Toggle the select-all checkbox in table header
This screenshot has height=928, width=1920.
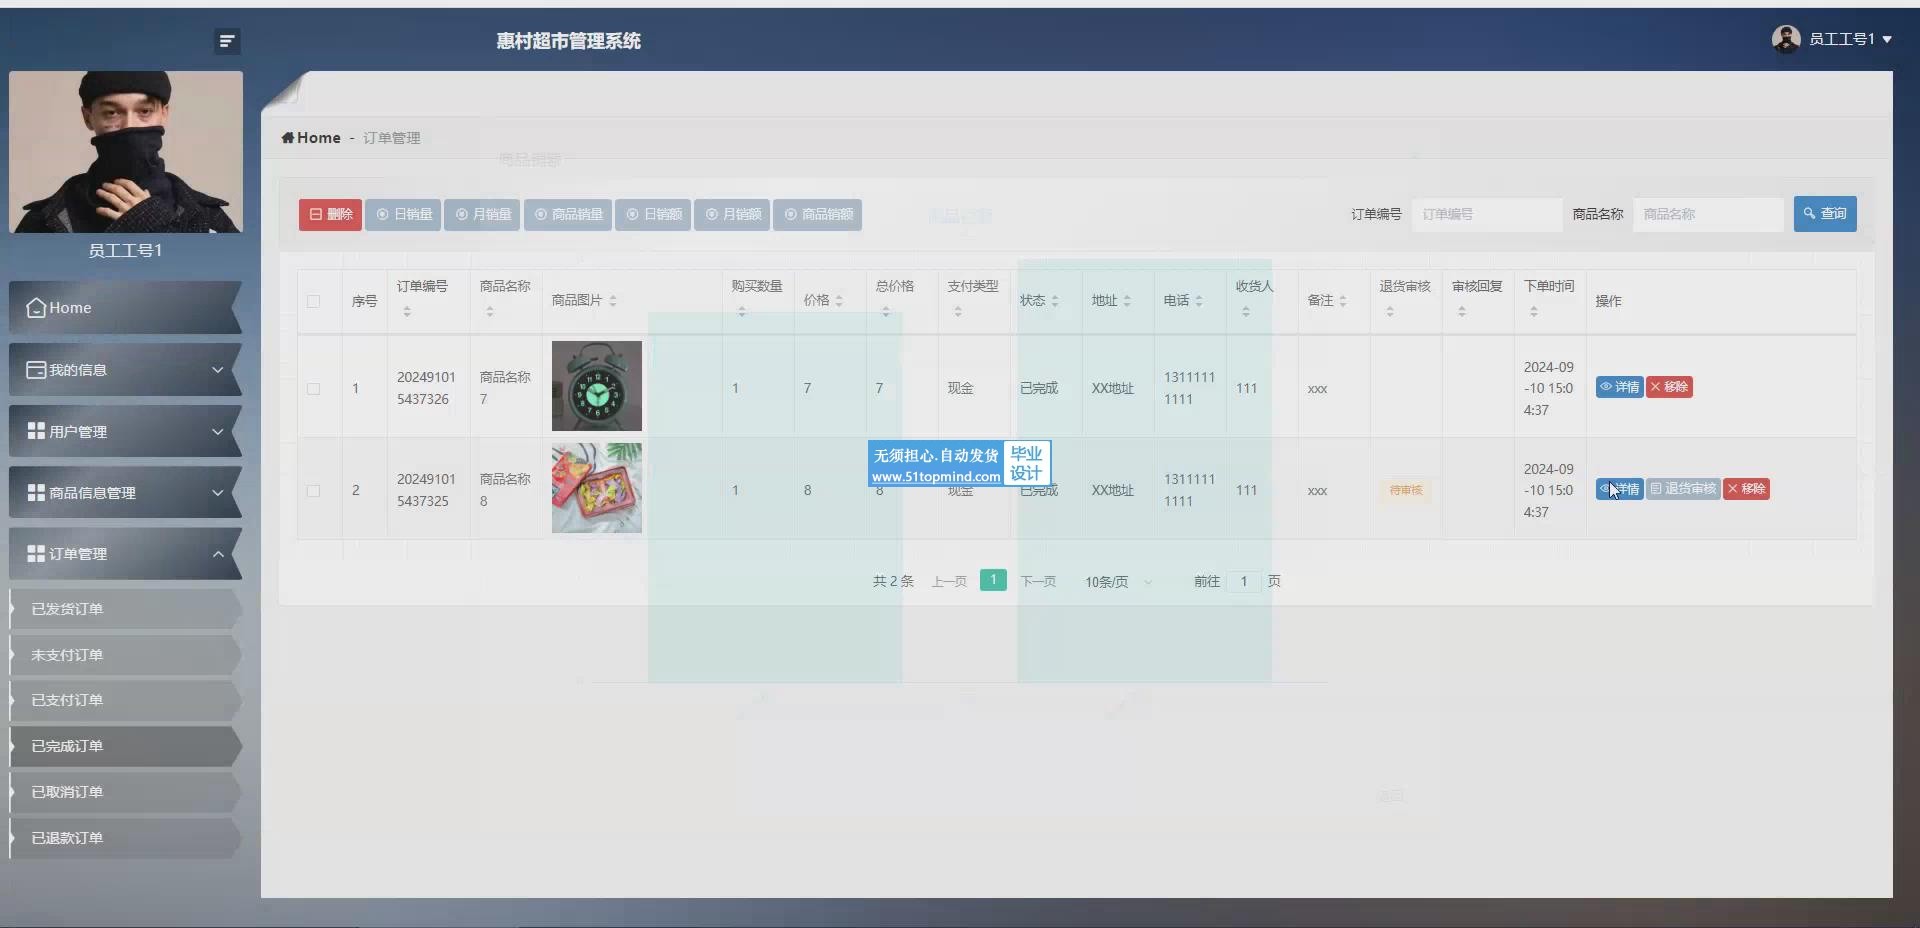[x=314, y=301]
